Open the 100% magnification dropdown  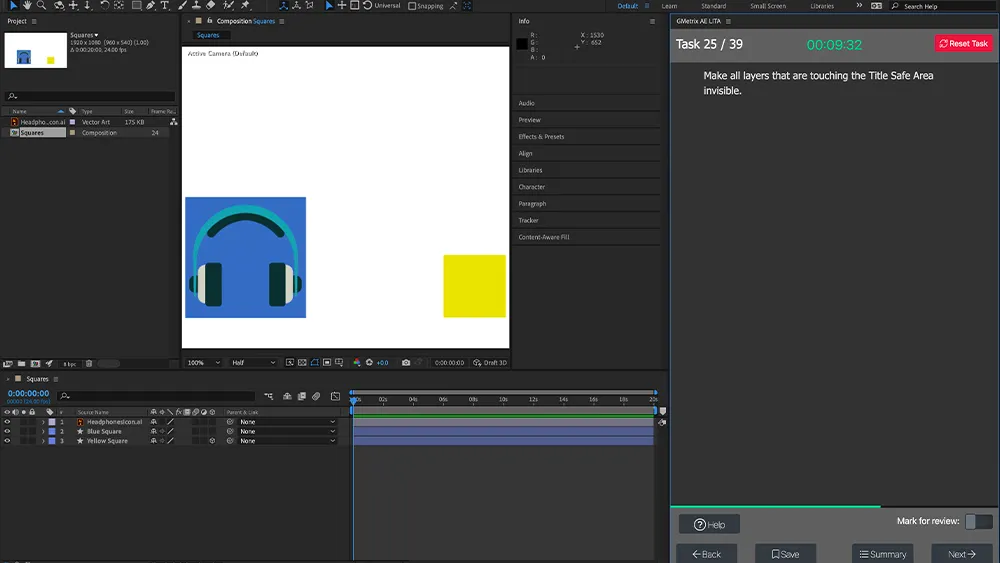(x=203, y=362)
